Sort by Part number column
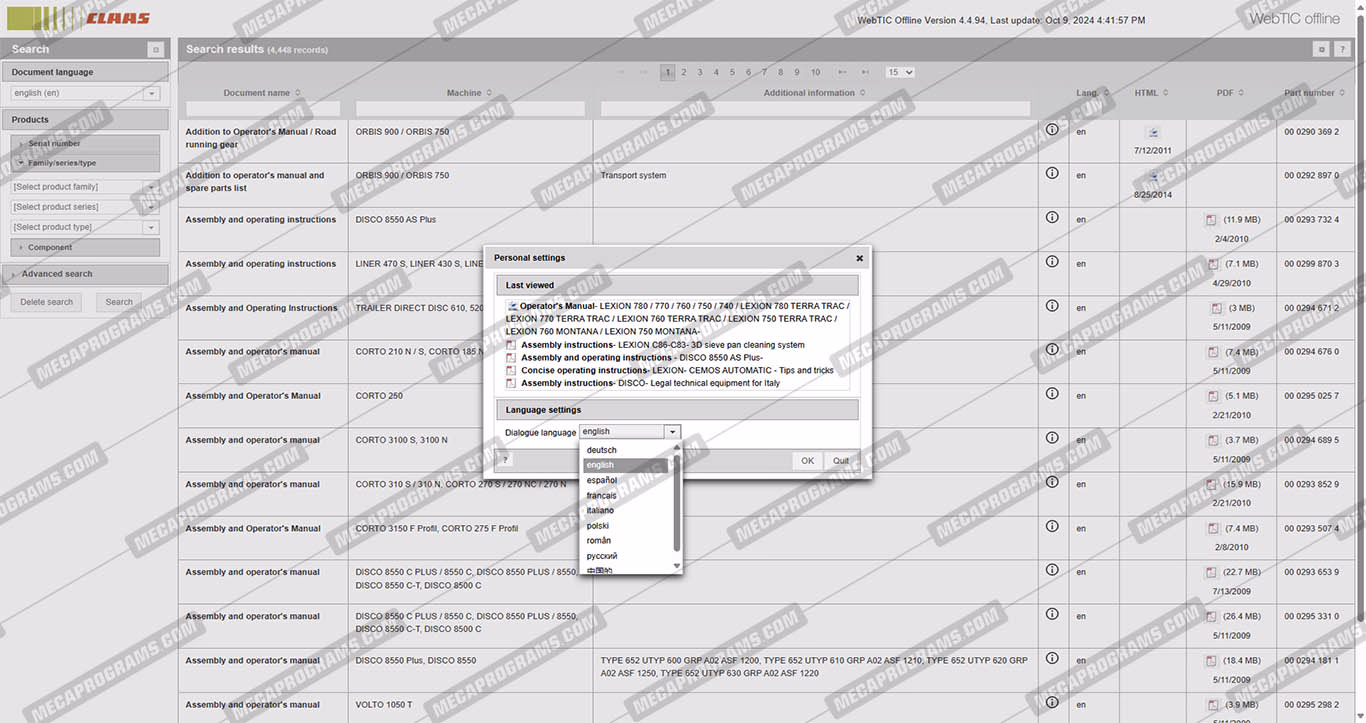 pos(1314,93)
